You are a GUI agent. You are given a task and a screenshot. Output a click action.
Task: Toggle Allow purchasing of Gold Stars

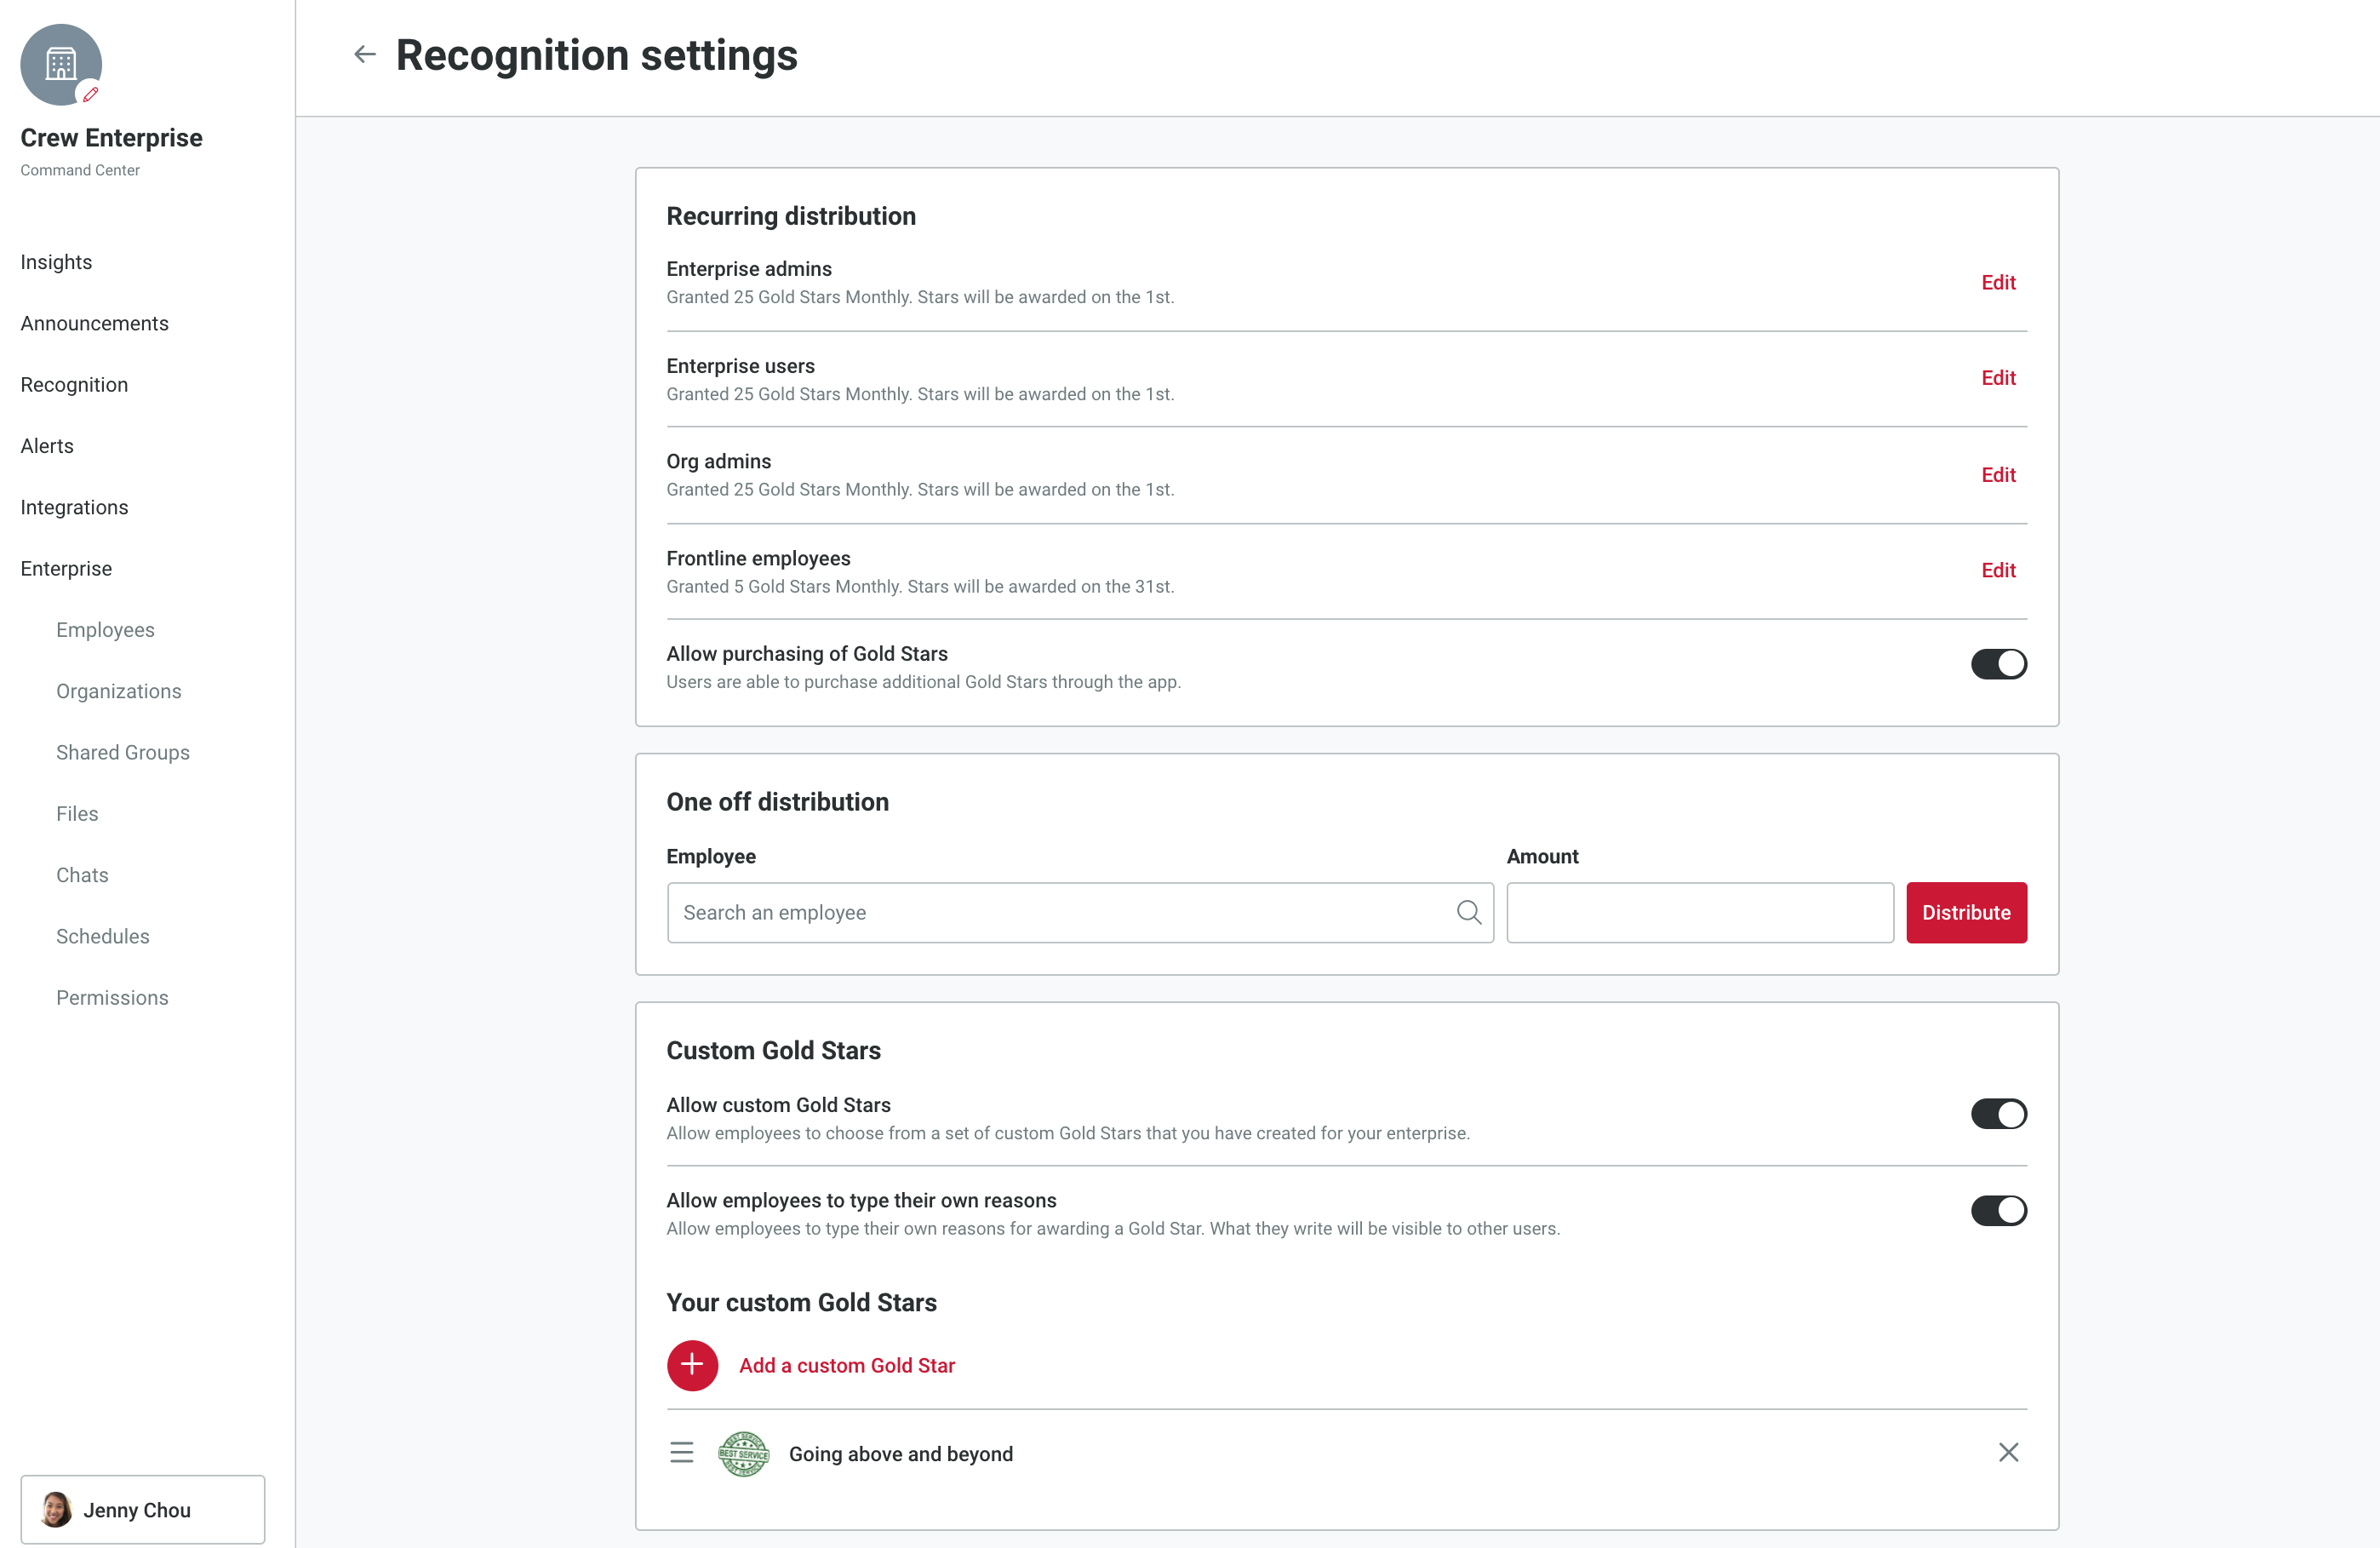1998,664
